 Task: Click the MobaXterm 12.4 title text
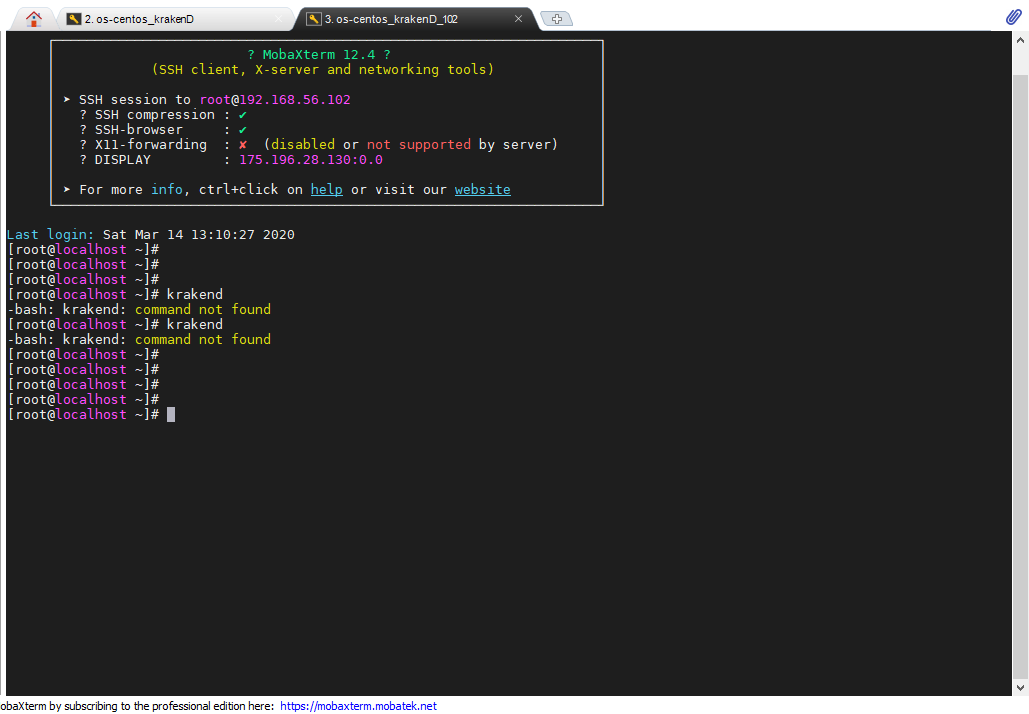point(319,55)
